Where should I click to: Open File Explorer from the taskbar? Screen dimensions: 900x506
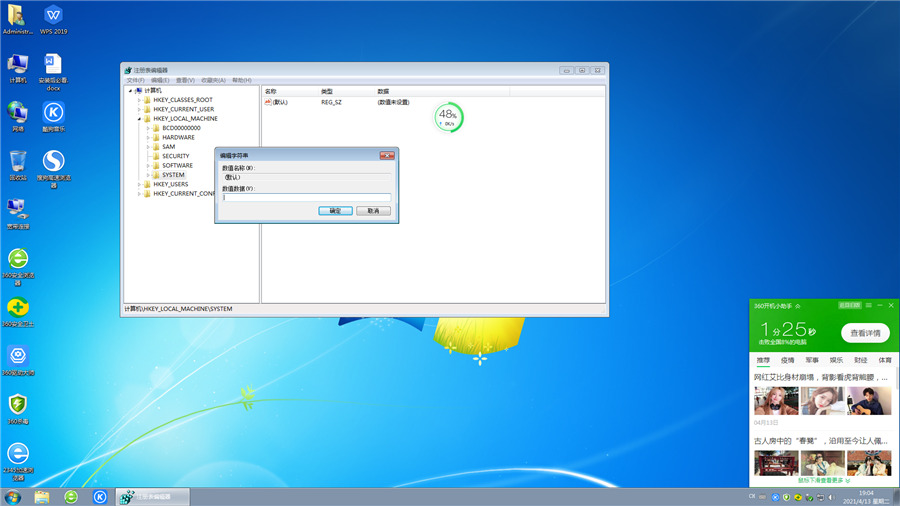41,497
